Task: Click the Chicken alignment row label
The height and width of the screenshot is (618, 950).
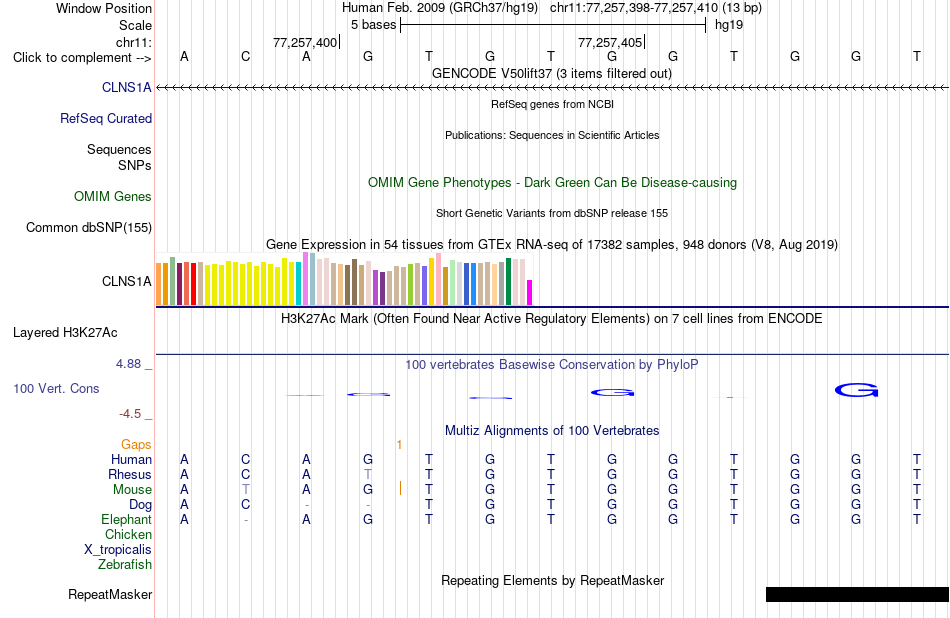Action: pos(128,535)
